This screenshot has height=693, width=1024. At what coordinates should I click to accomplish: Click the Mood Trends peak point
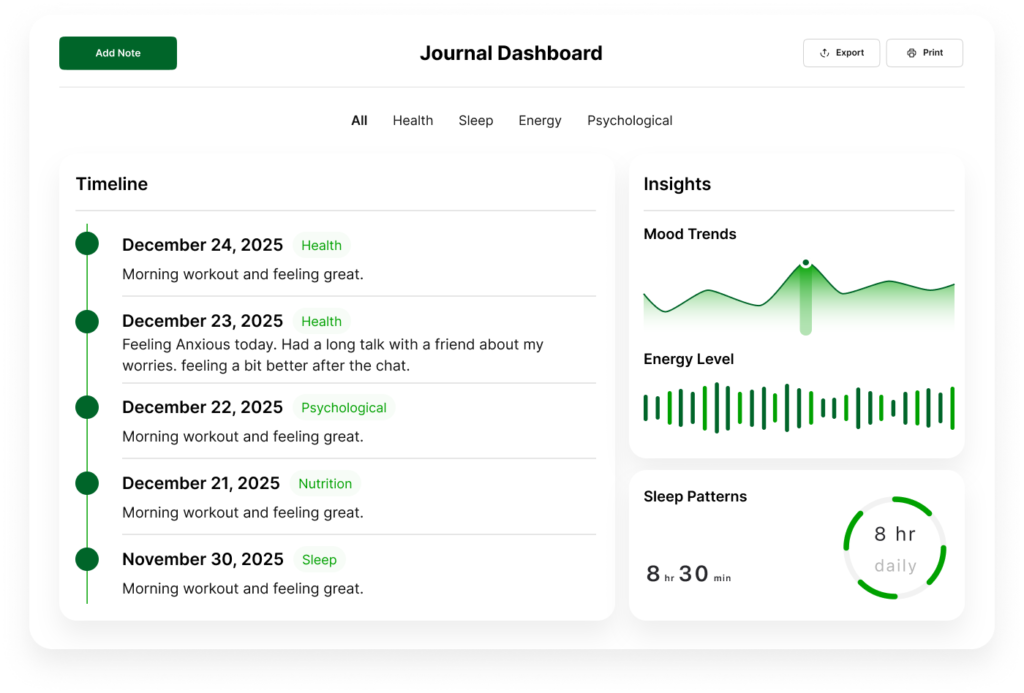(x=805, y=264)
